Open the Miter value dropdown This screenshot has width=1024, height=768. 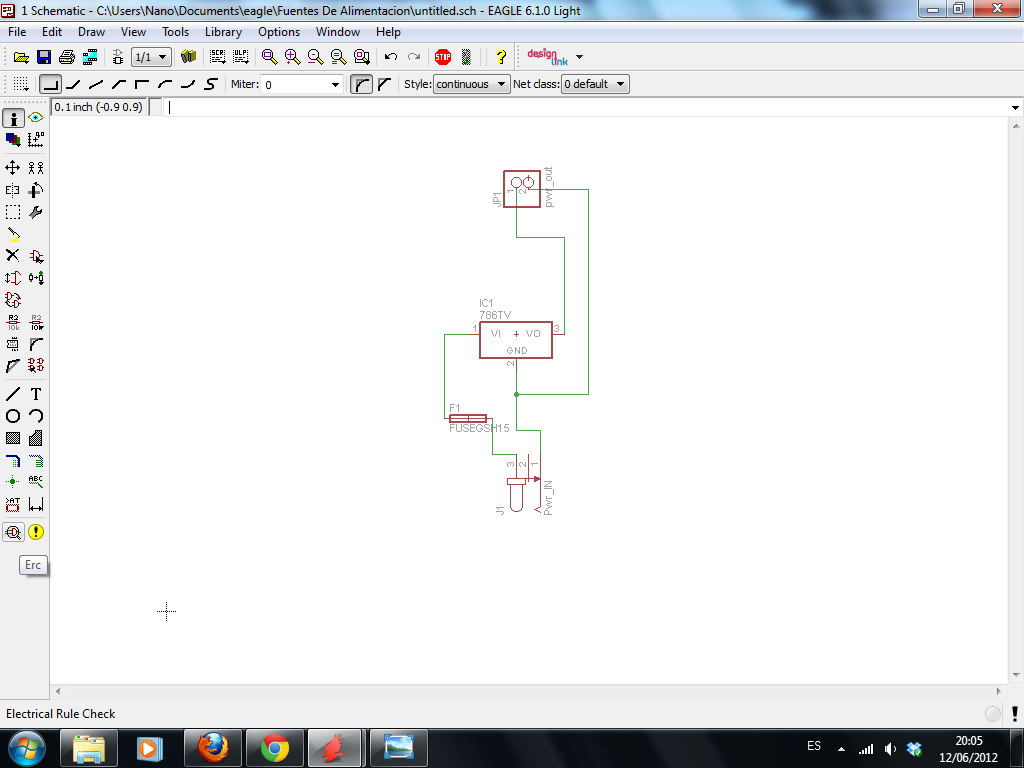(335, 84)
